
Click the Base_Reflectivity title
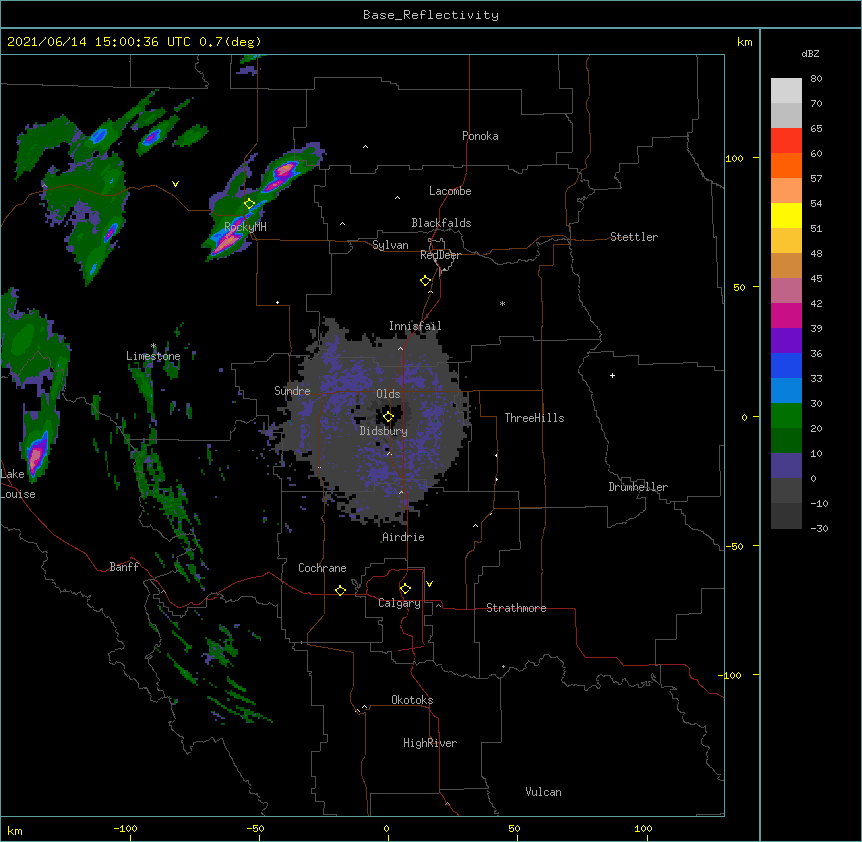431,15
